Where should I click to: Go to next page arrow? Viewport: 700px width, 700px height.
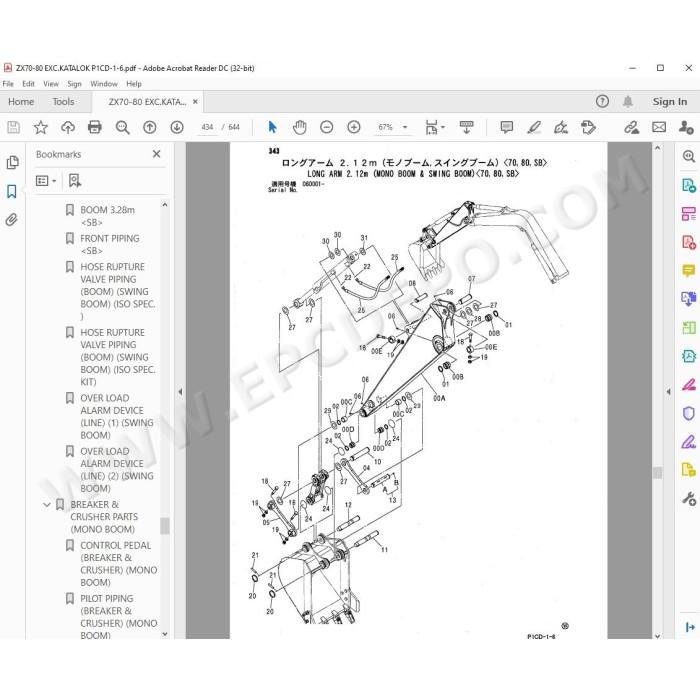tap(177, 127)
